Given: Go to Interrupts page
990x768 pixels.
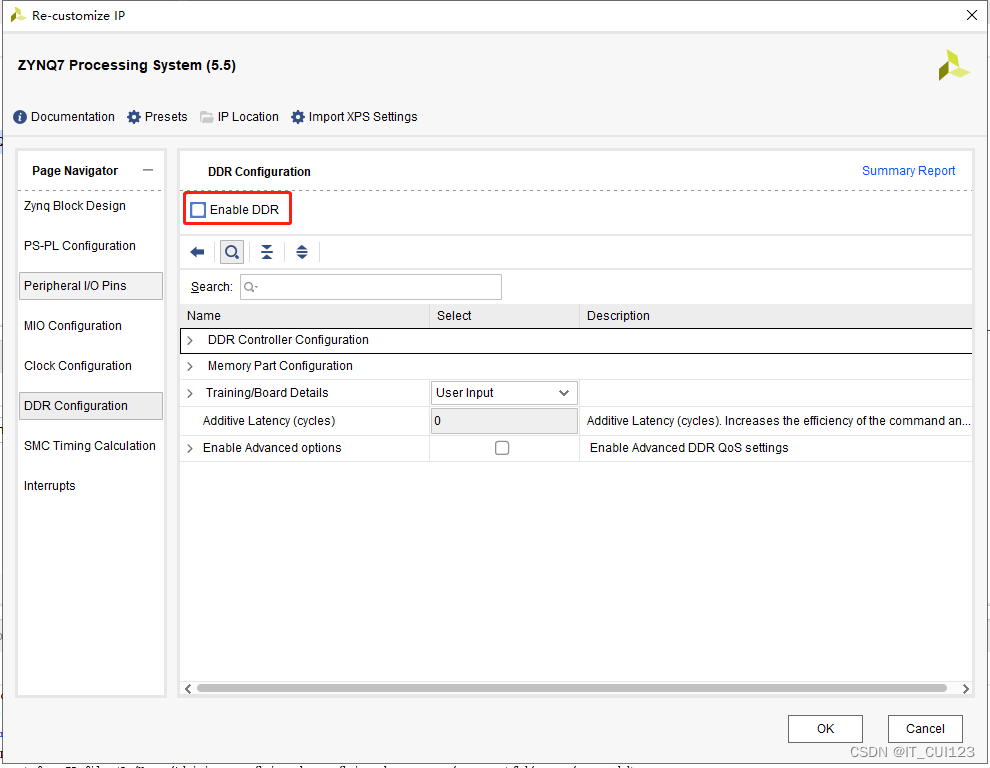Looking at the screenshot, I should tap(49, 486).
